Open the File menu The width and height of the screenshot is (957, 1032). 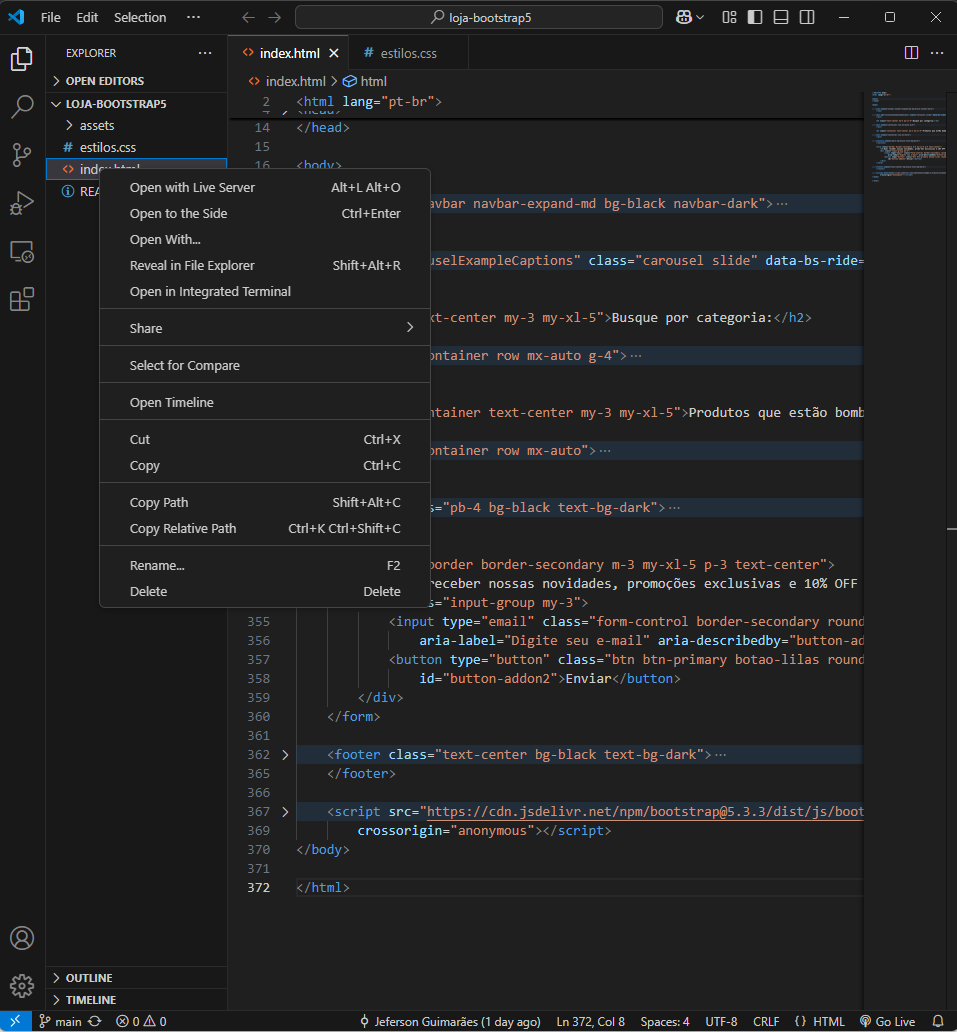coord(51,18)
